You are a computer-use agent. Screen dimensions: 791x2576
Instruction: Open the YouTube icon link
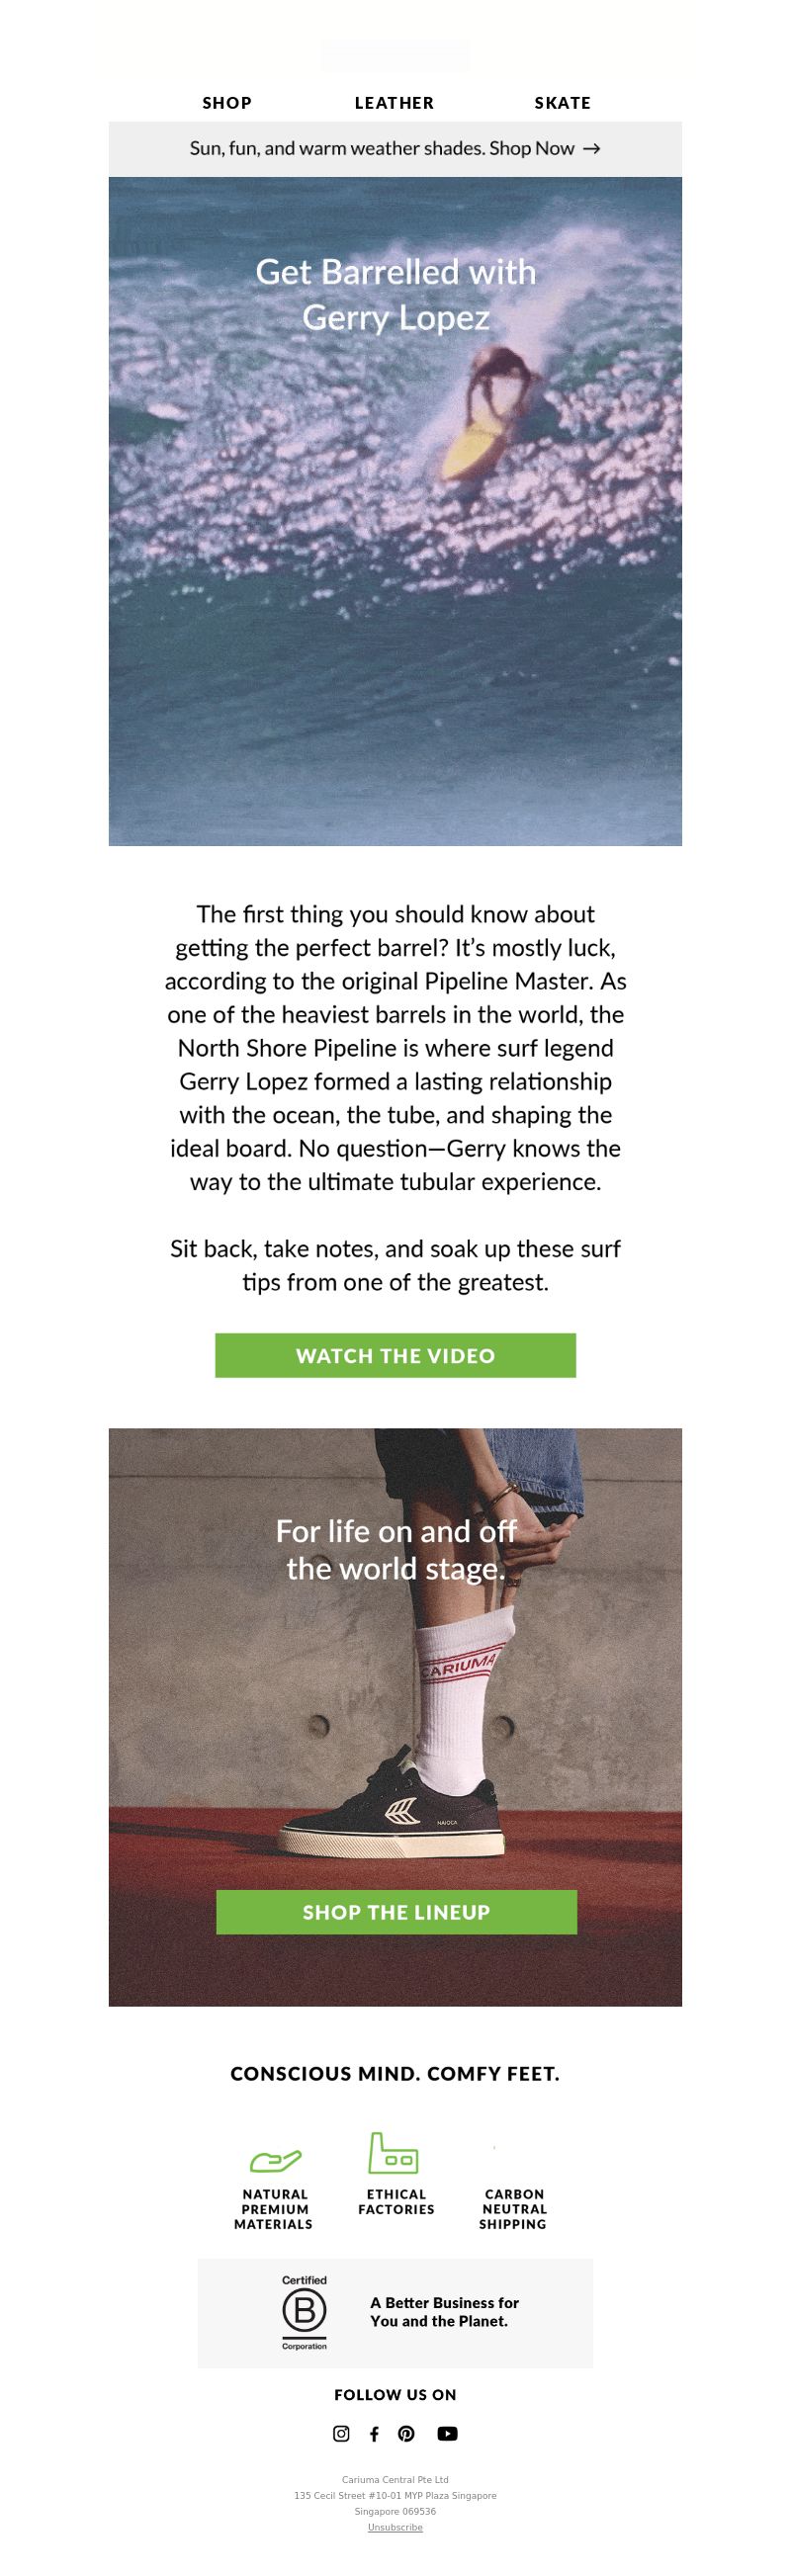(x=447, y=2433)
